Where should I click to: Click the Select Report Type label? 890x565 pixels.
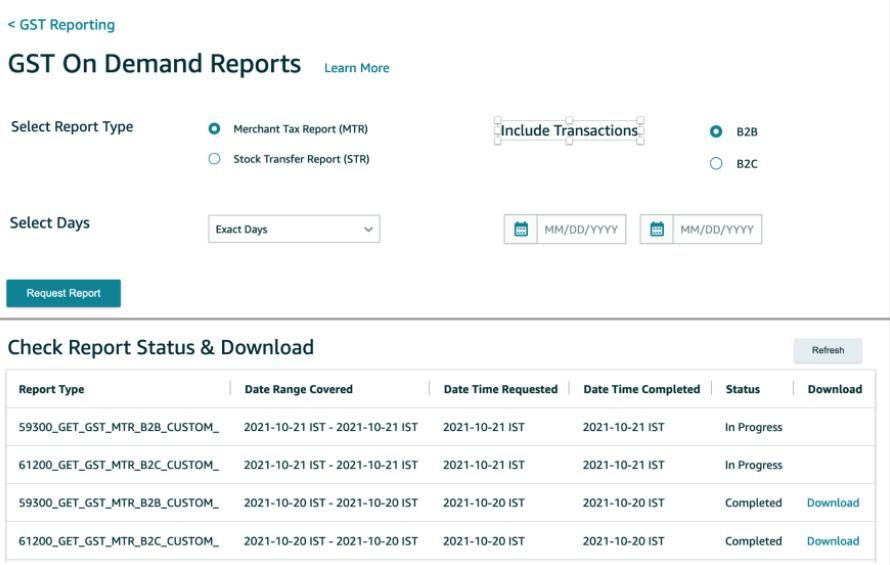click(72, 127)
